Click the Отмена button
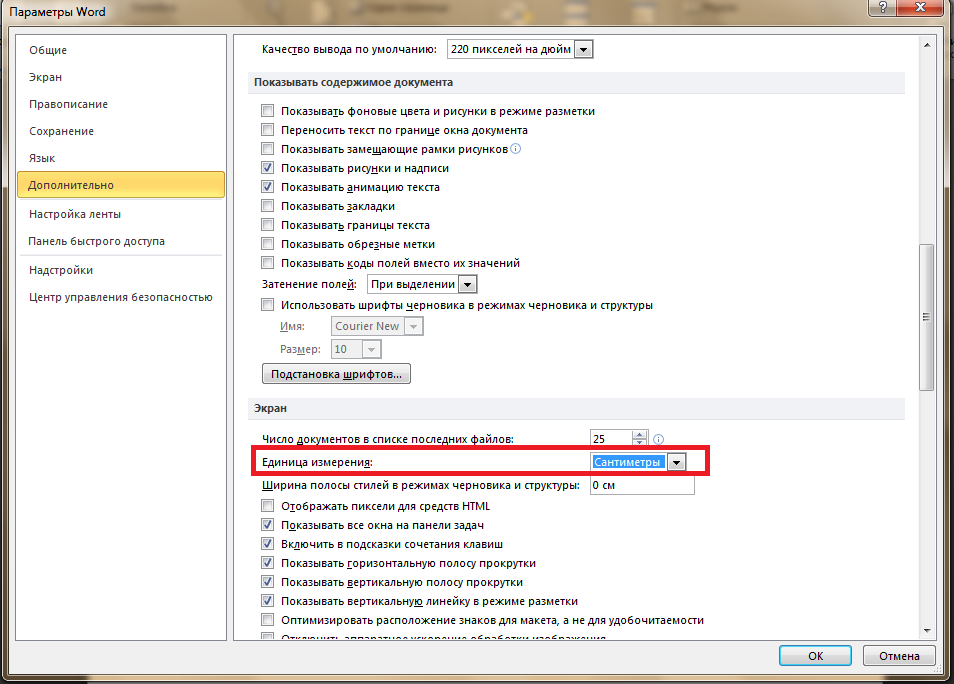This screenshot has width=954, height=684. click(899, 656)
